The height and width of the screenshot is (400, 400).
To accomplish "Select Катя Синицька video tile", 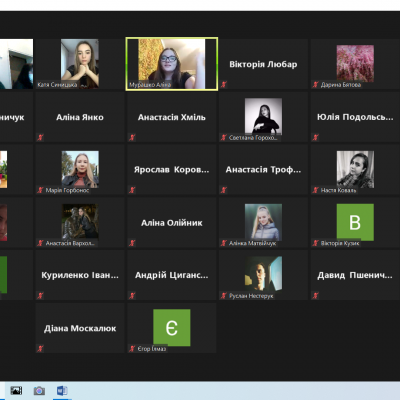I will (x=80, y=64).
